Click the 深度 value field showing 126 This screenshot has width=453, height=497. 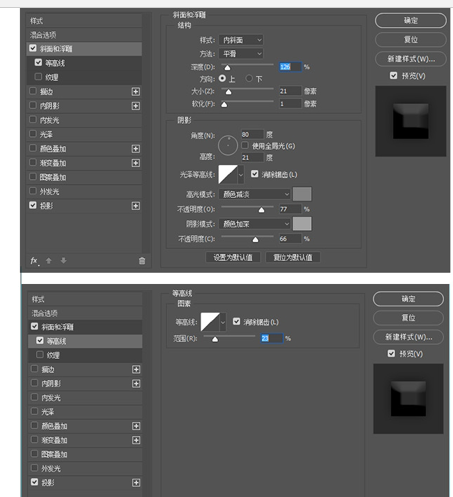(x=290, y=67)
